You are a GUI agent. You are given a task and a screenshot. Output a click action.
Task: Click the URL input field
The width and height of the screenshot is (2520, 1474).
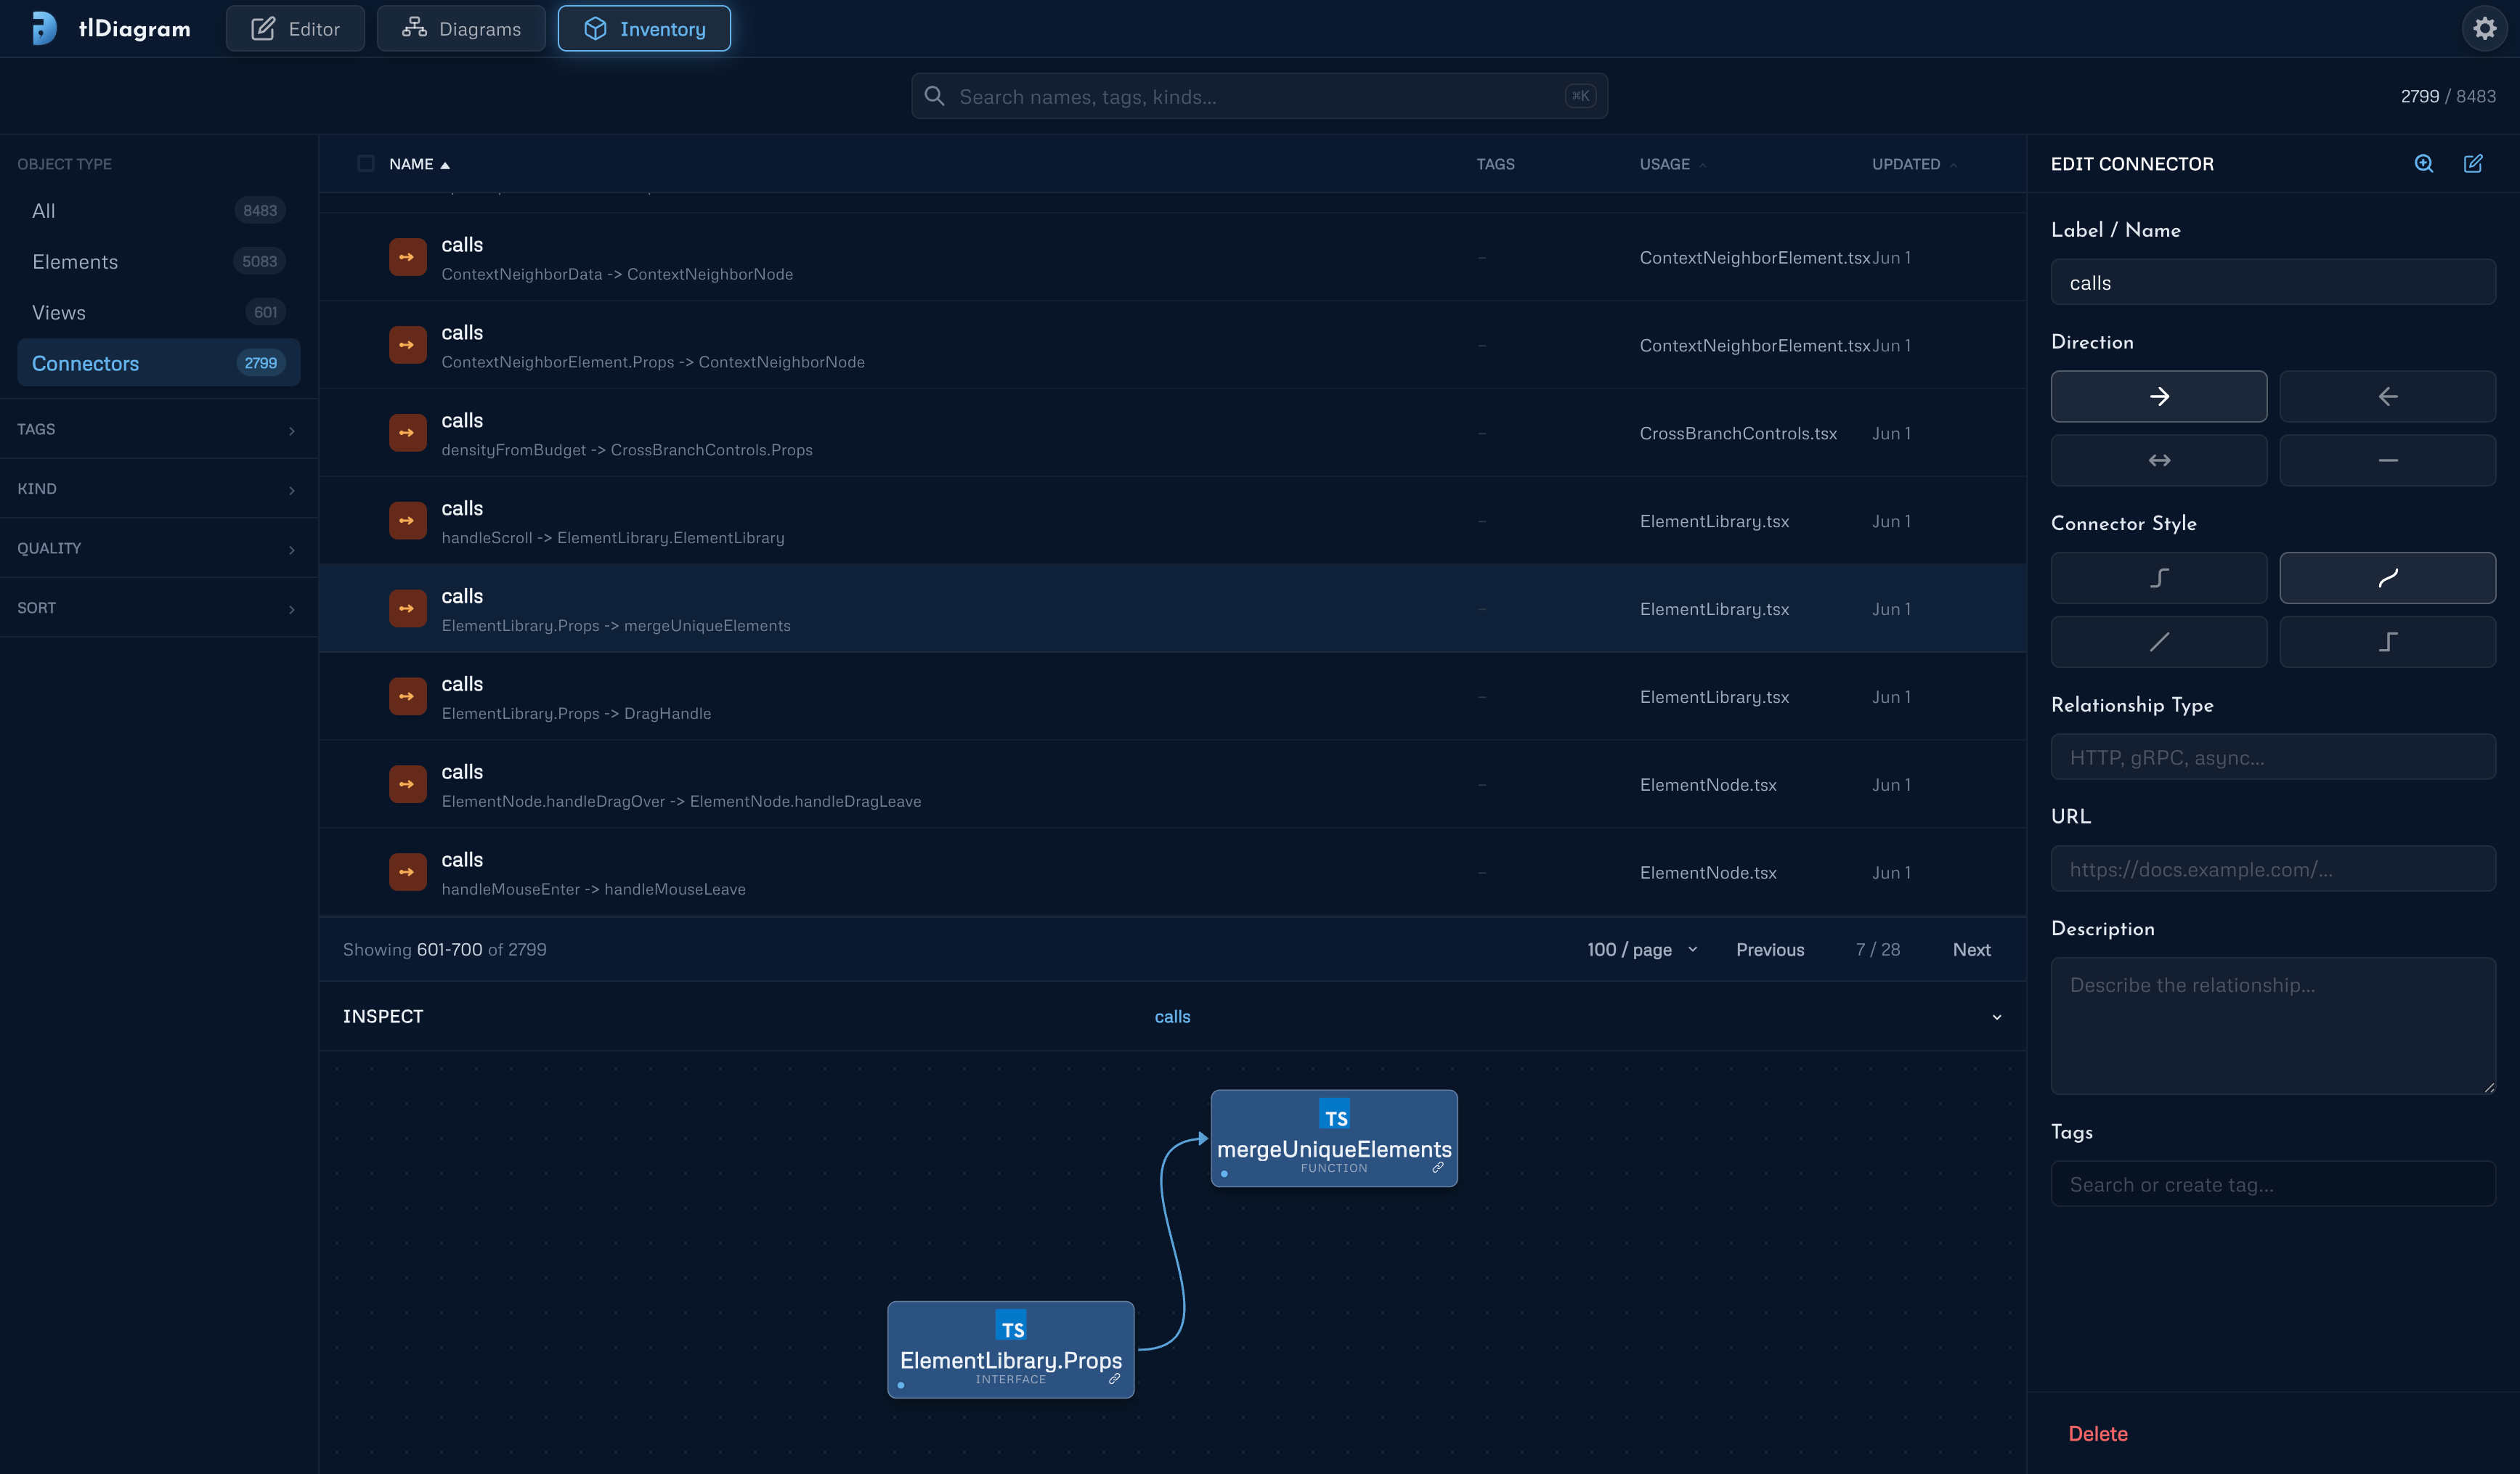pyautogui.click(x=2273, y=869)
